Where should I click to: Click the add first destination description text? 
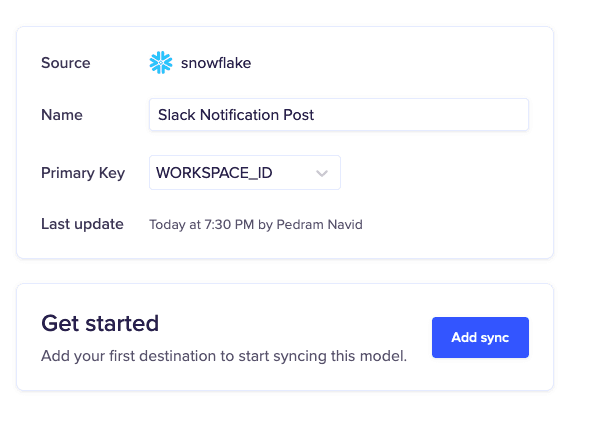tap(224, 355)
